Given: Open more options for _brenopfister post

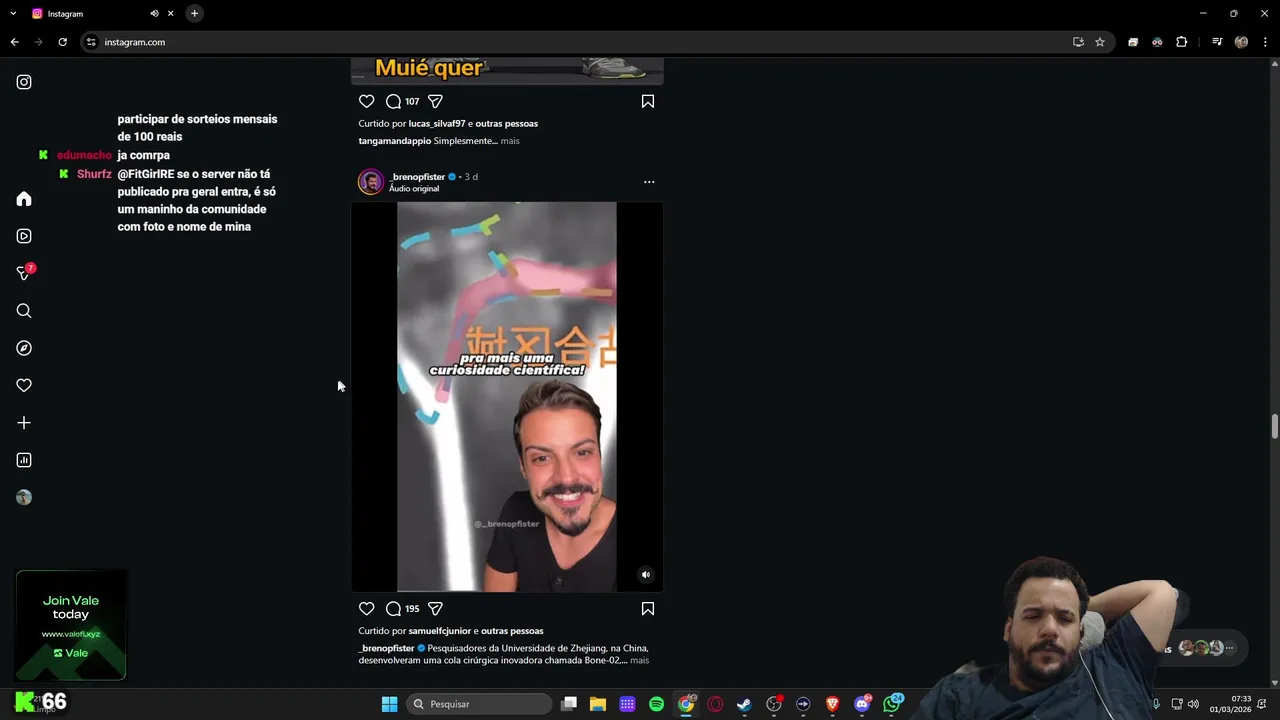Looking at the screenshot, I should point(649,182).
